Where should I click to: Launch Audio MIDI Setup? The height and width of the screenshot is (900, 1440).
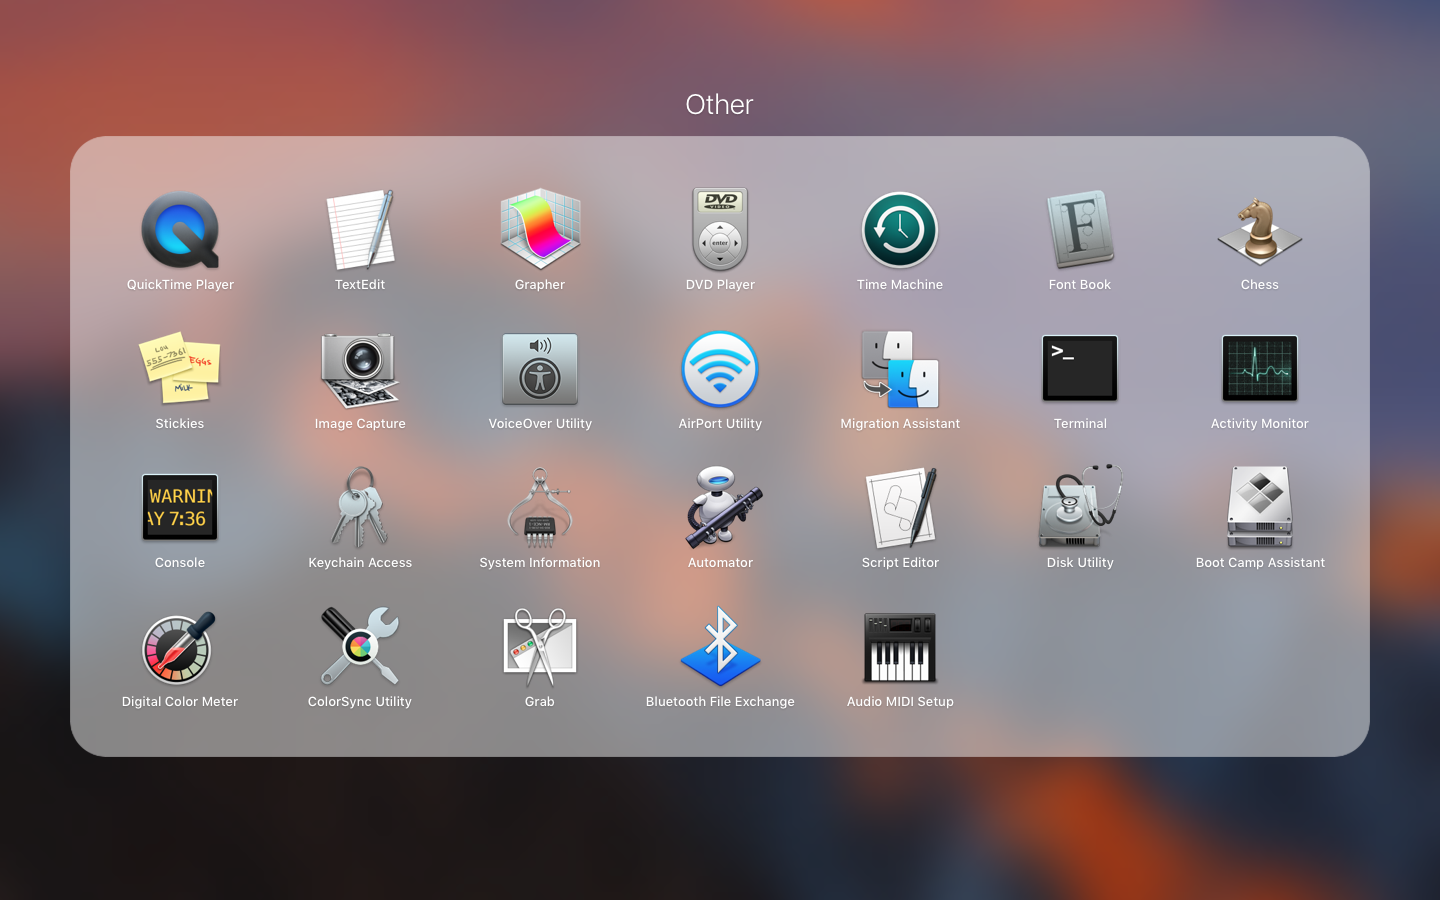click(900, 647)
